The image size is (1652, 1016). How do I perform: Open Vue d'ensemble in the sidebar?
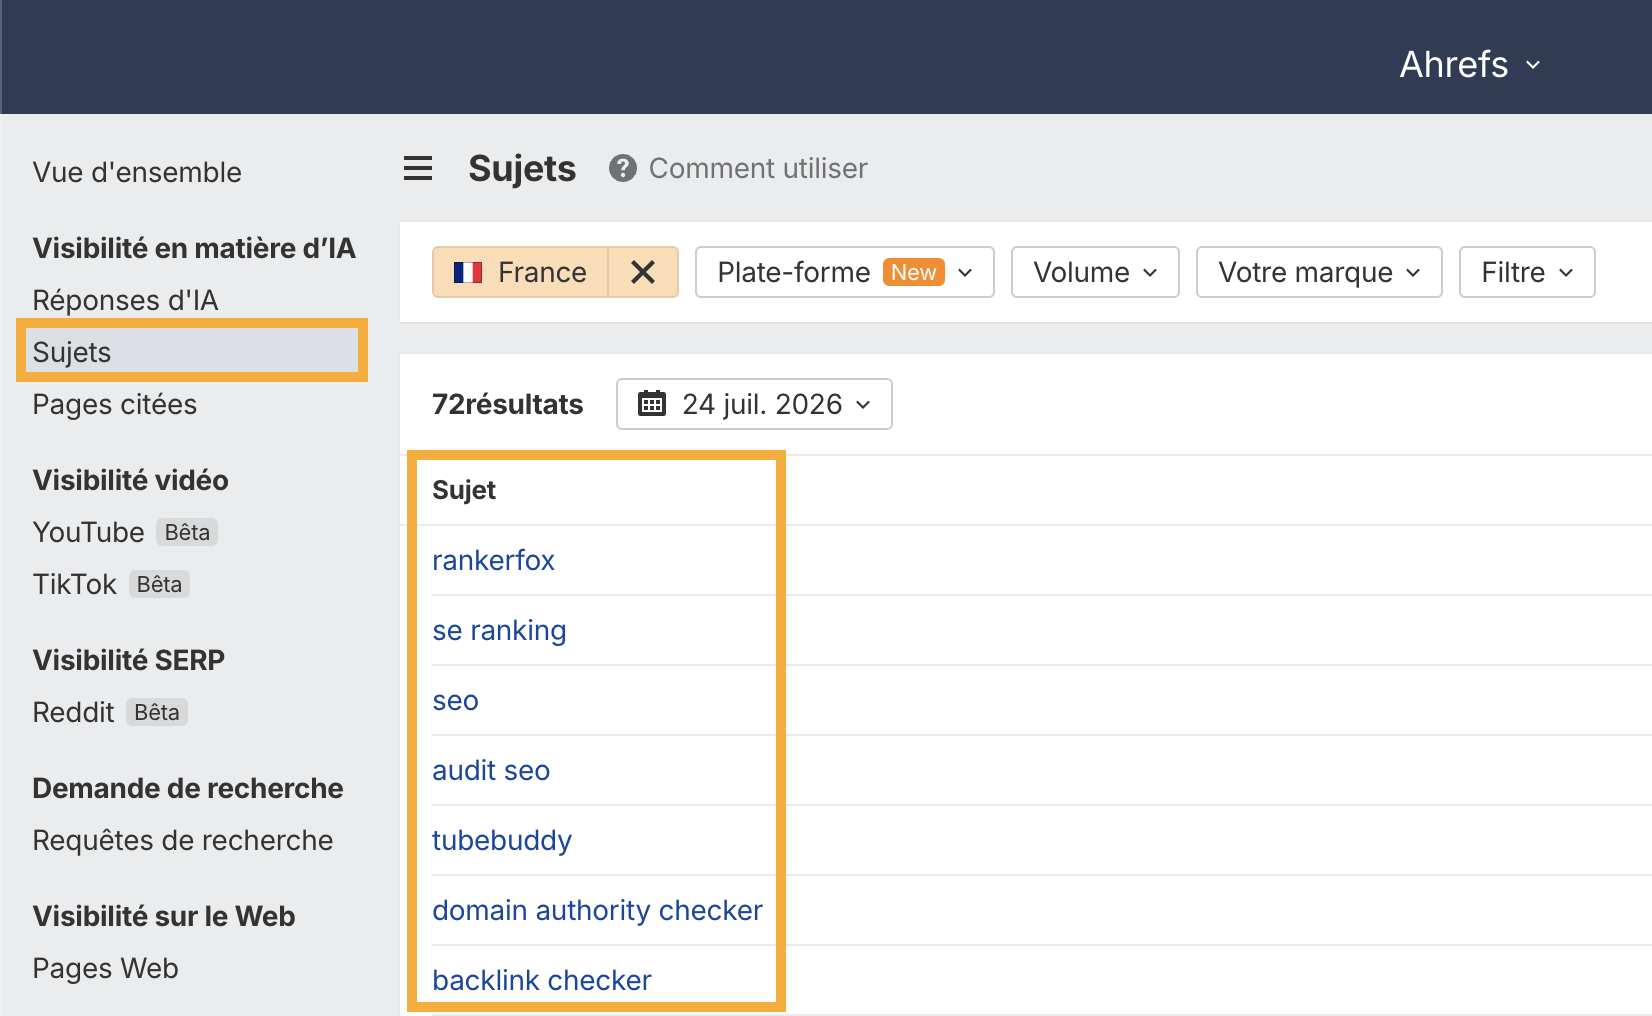coord(137,172)
